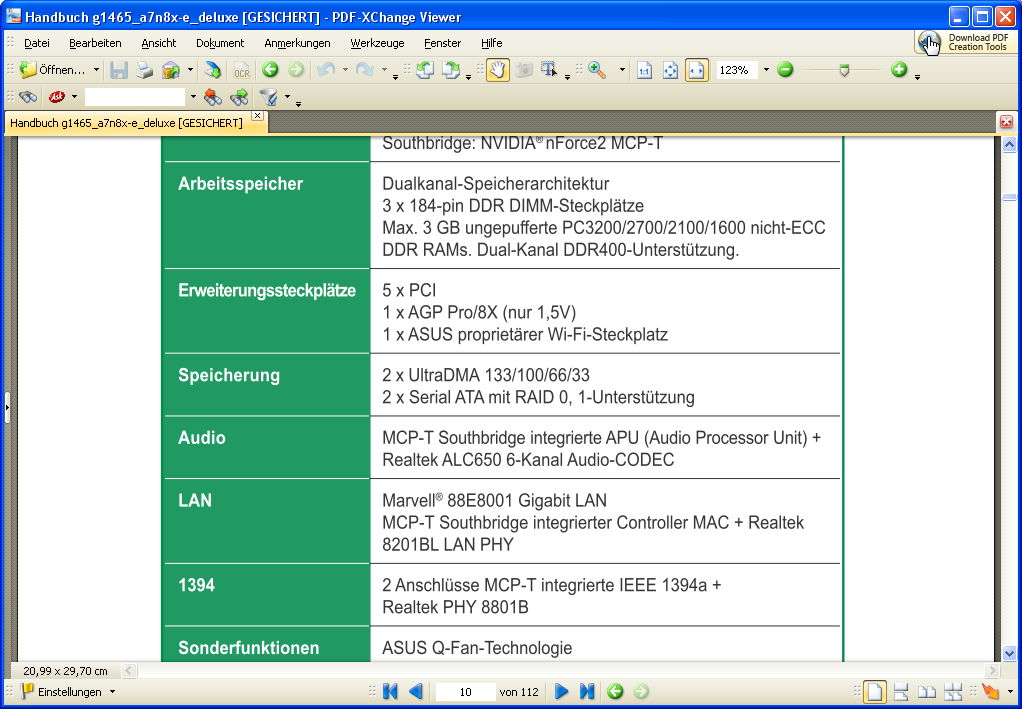
Task: Select continuous facing pages layout
Action: click(953, 692)
